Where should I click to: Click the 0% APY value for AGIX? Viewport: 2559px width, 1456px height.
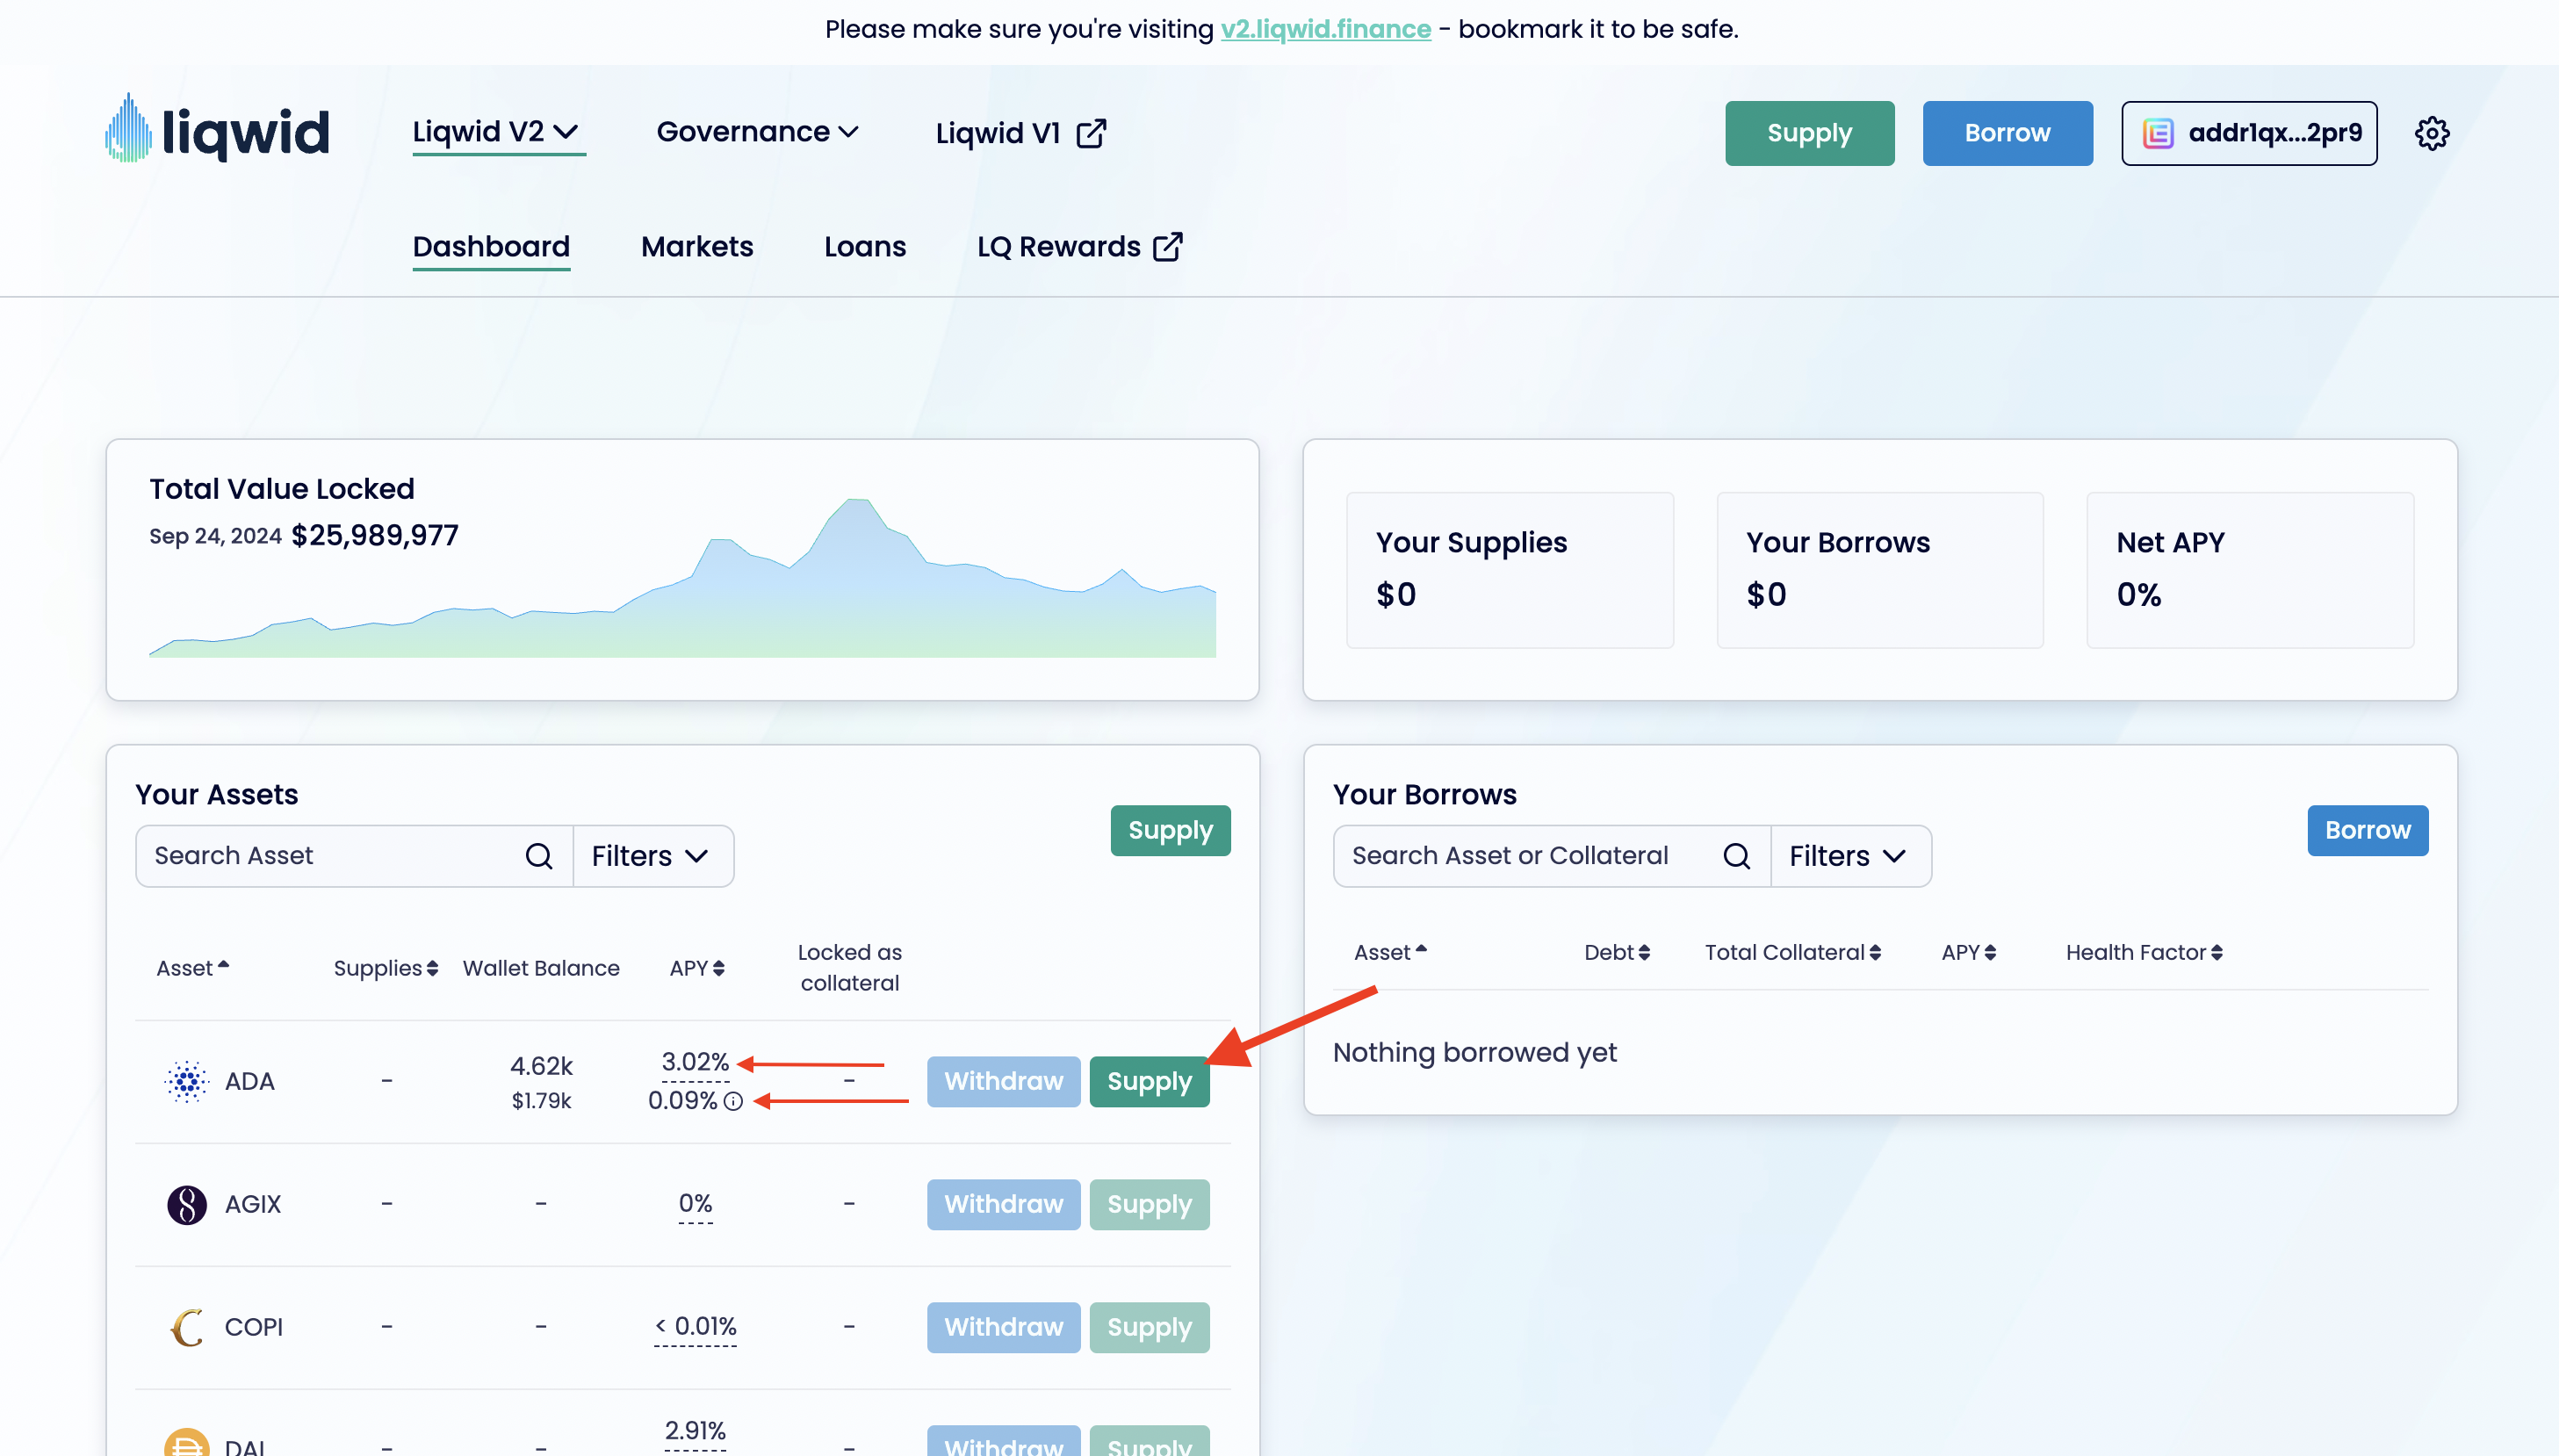pos(695,1203)
